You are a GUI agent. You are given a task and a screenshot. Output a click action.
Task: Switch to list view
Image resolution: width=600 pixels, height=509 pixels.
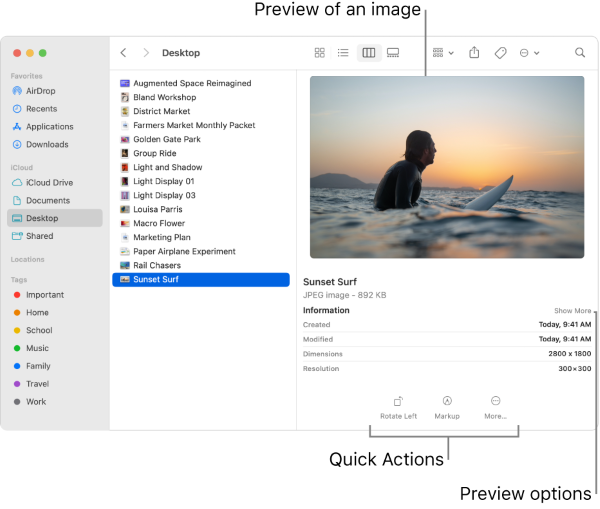click(x=343, y=53)
